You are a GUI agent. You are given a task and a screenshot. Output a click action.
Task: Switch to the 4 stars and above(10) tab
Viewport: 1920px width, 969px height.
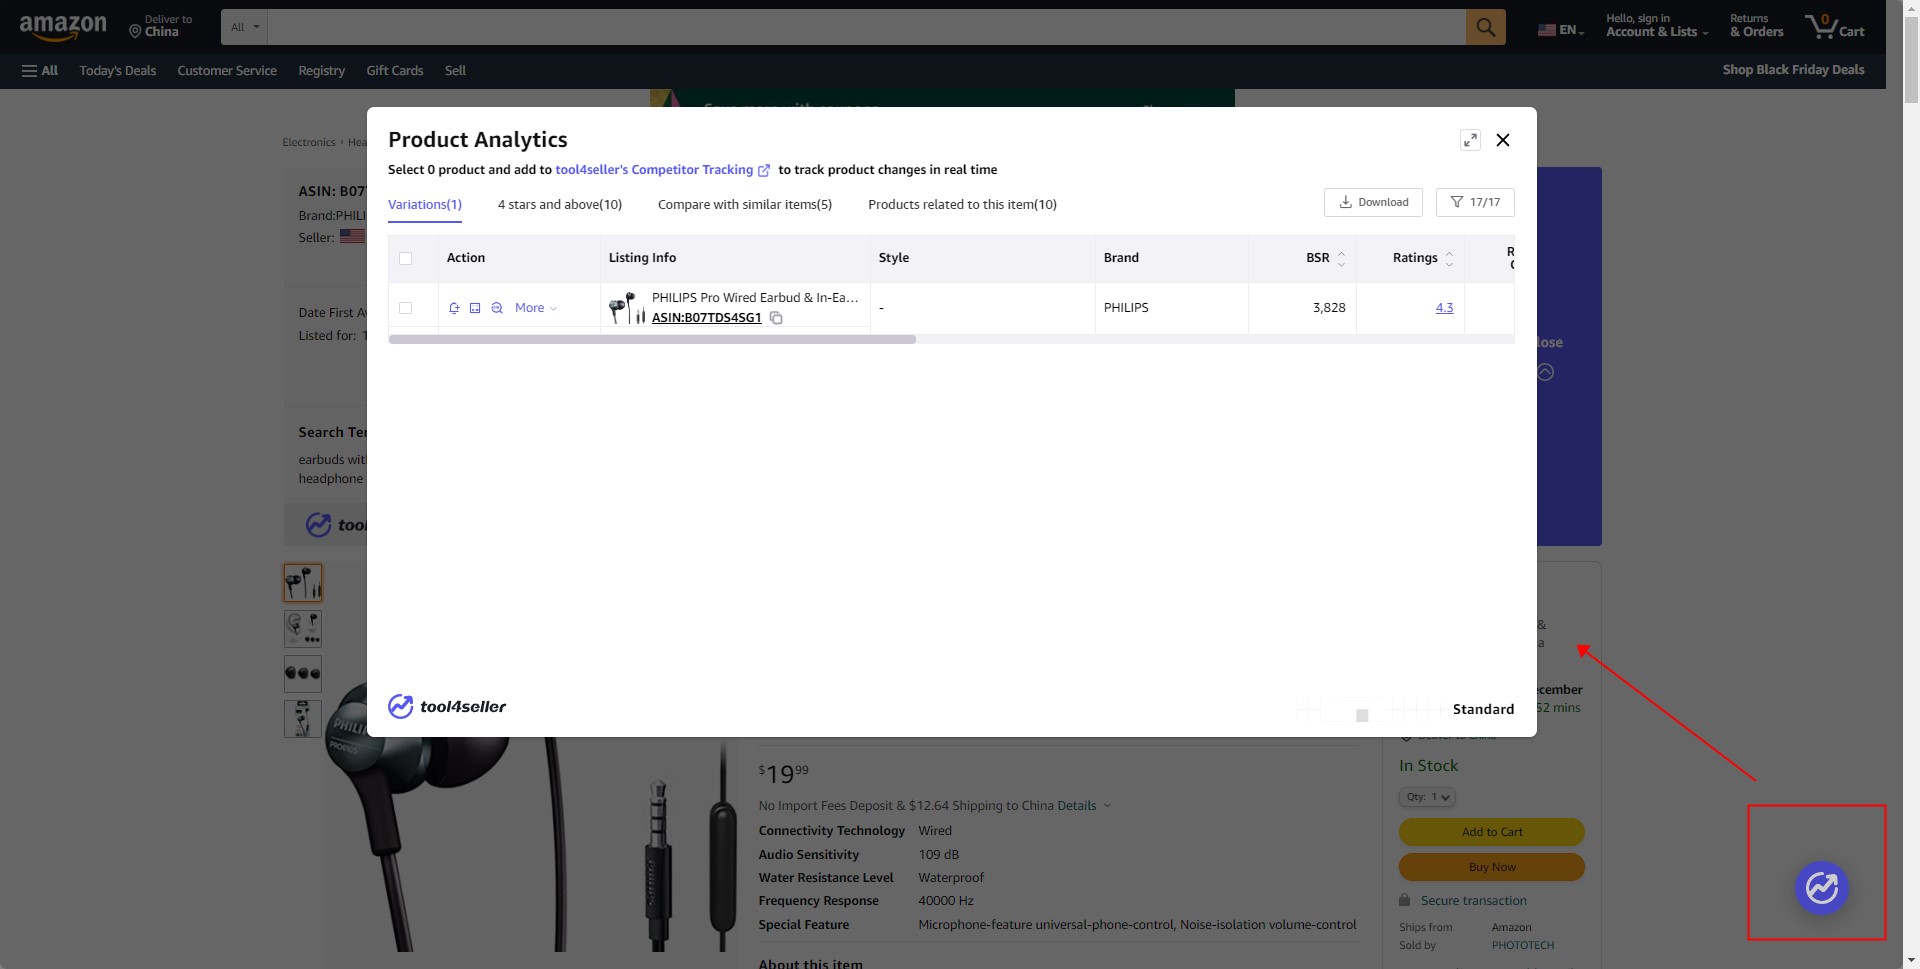tap(560, 204)
